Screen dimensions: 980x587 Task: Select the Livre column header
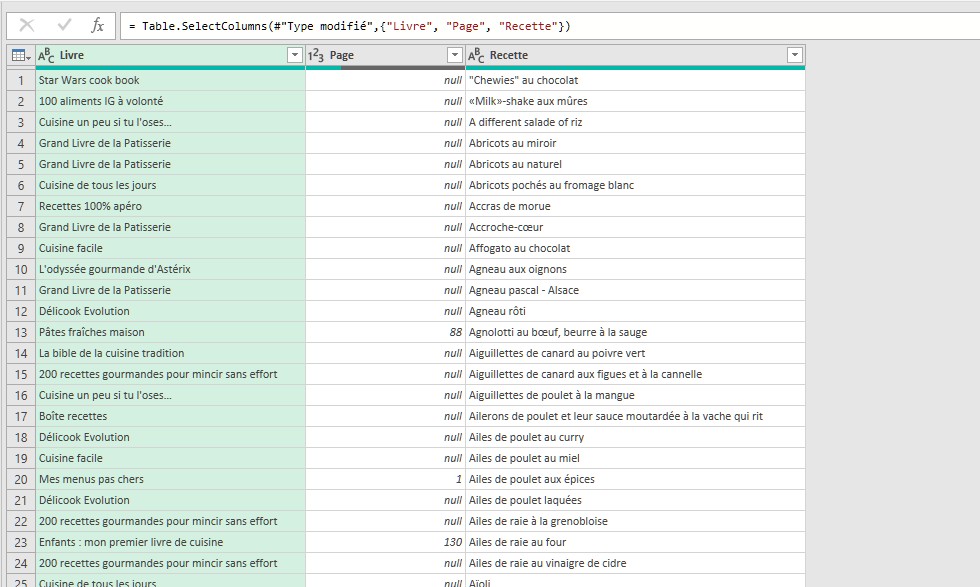click(x=160, y=55)
